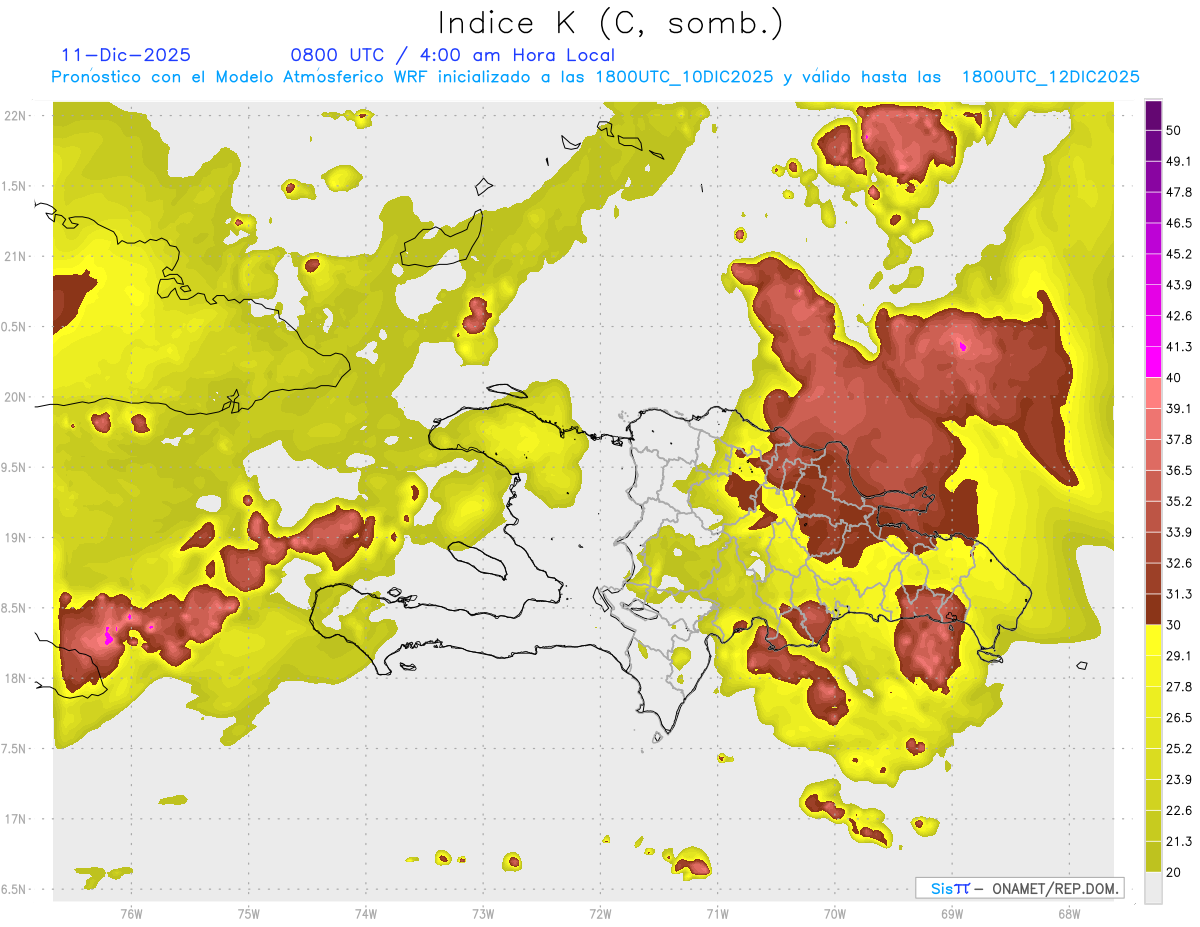Click the '8.5N' latitude label

[x=14, y=608]
